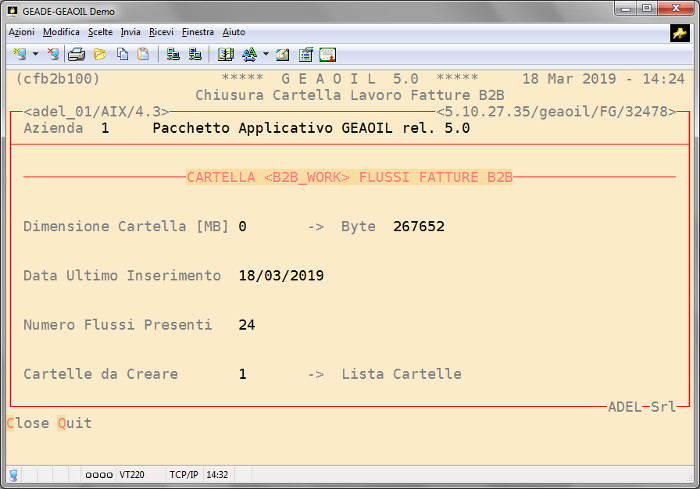Open the Finestra menu
This screenshot has width=700, height=489.
[198, 32]
